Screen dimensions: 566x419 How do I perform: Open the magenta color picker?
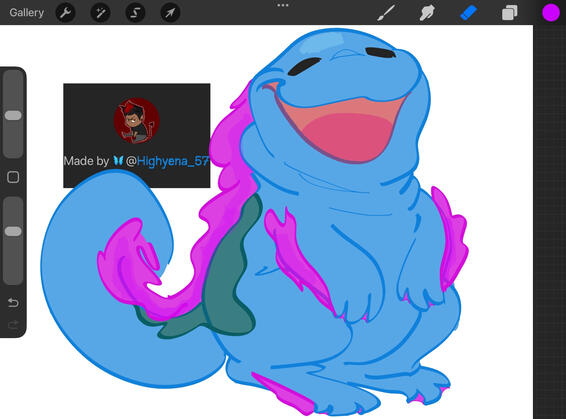(x=551, y=13)
